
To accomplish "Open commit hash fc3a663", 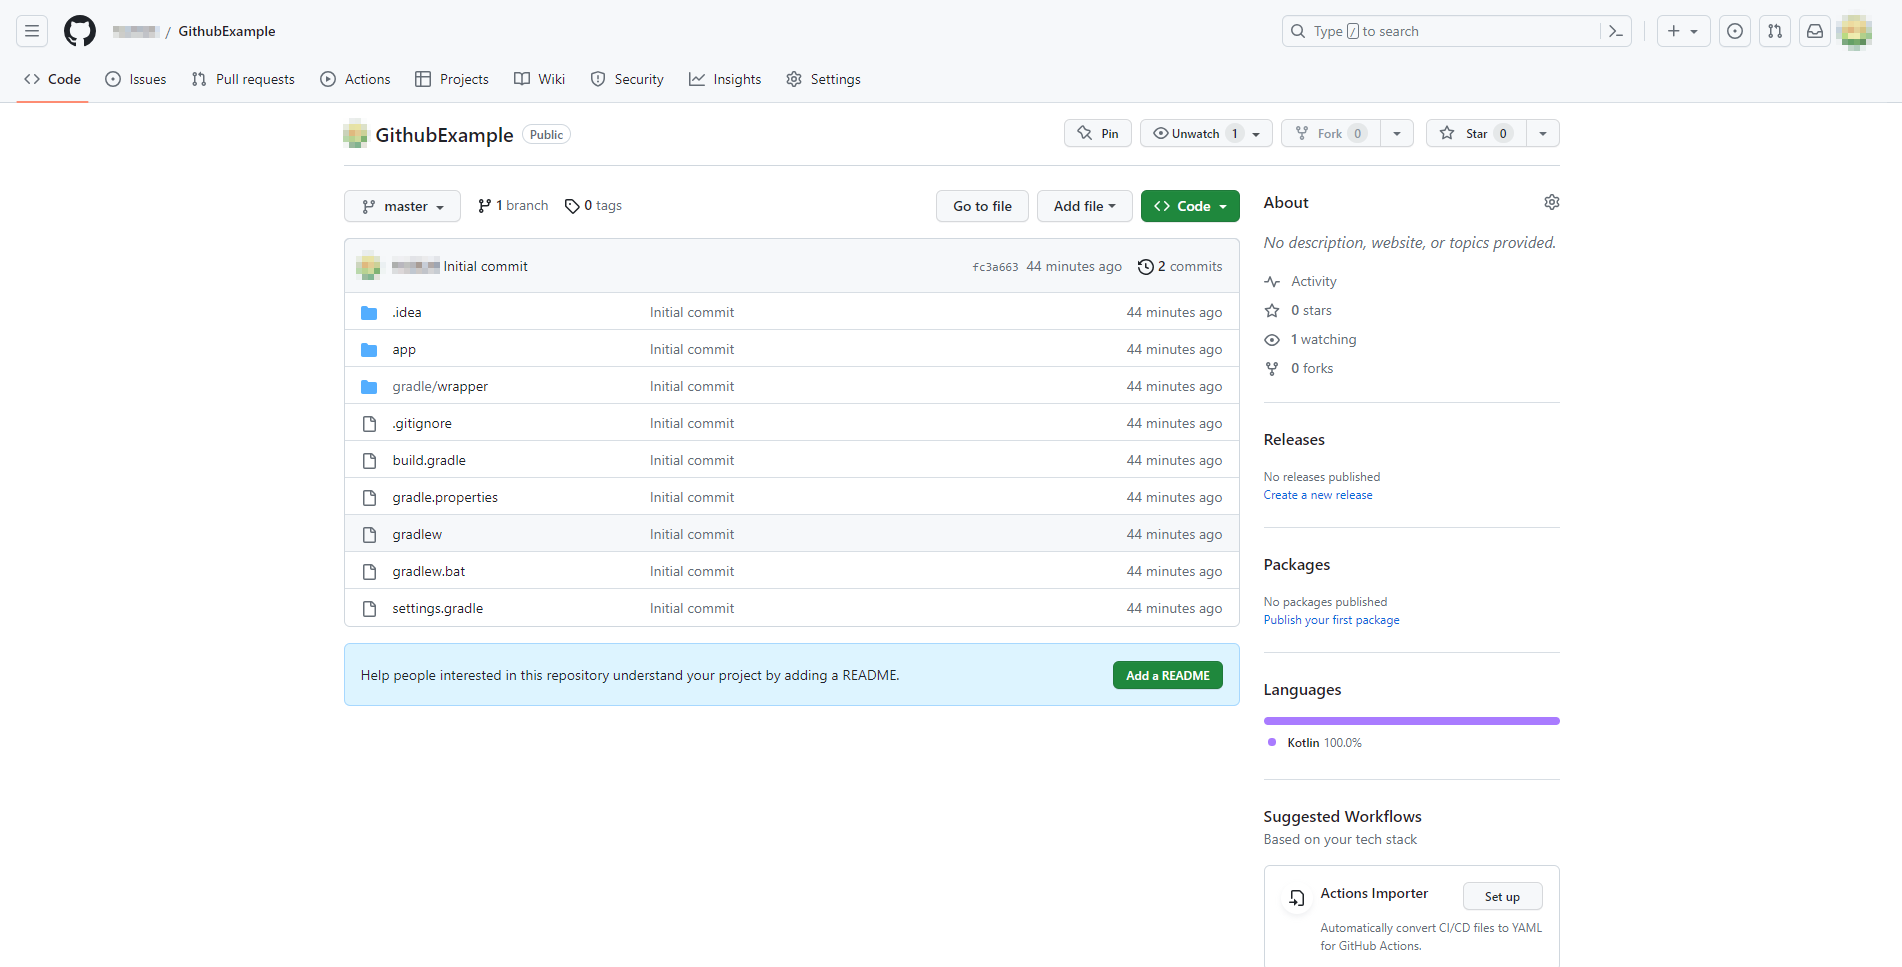I will coord(995,267).
